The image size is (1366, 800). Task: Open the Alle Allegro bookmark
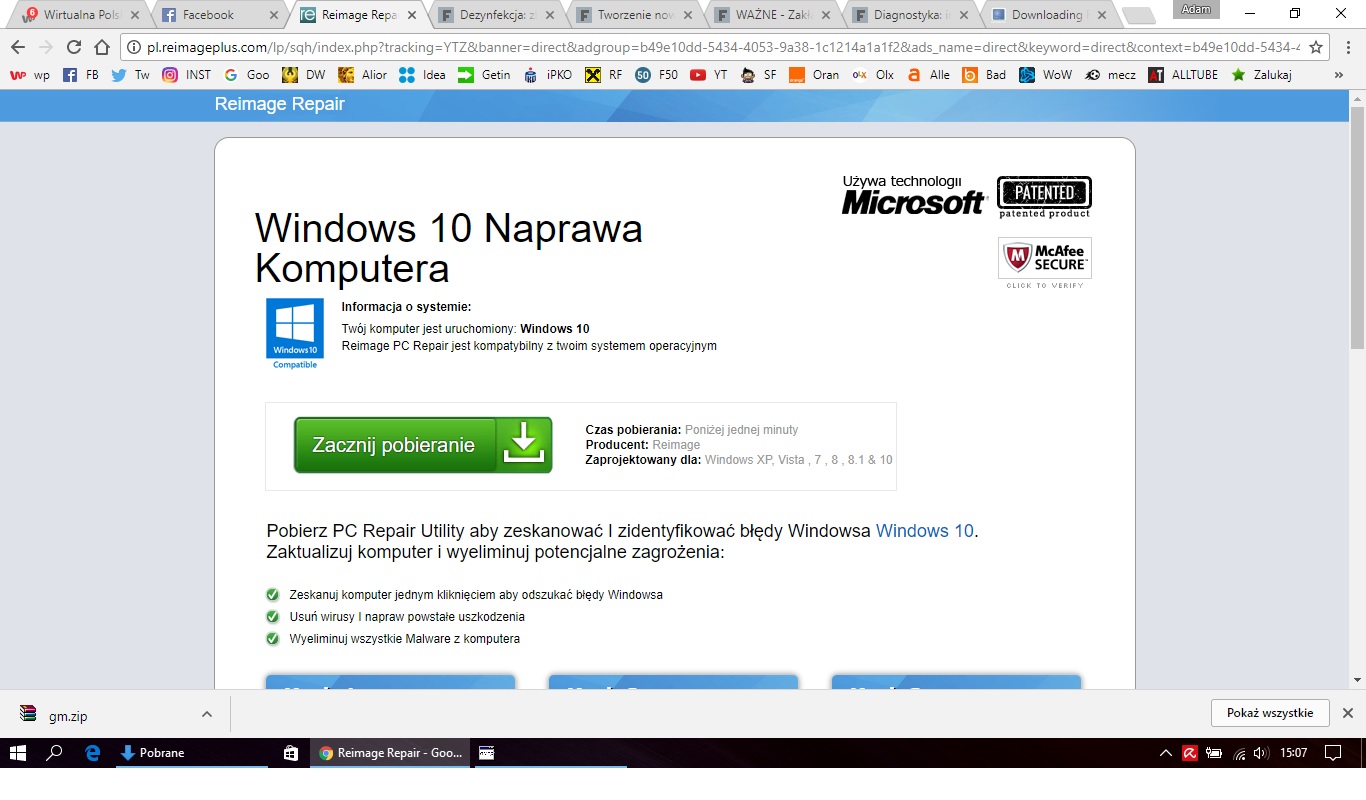coord(928,75)
